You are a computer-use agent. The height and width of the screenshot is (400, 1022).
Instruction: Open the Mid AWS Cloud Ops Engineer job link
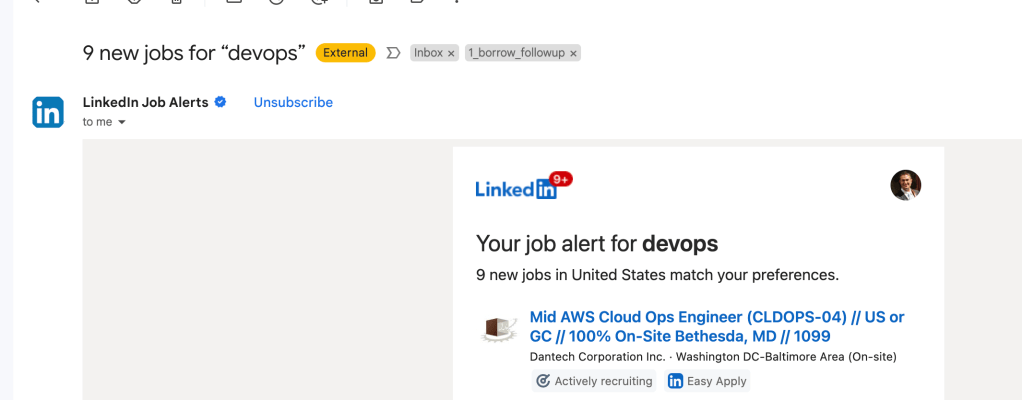717,327
